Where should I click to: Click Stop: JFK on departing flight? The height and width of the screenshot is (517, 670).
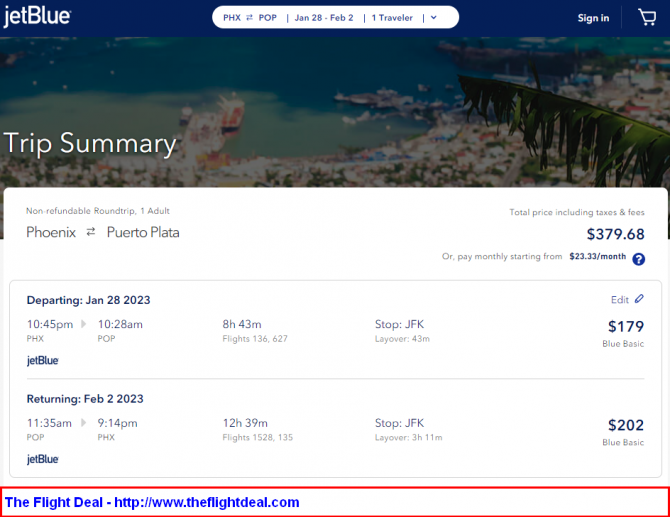(x=400, y=324)
